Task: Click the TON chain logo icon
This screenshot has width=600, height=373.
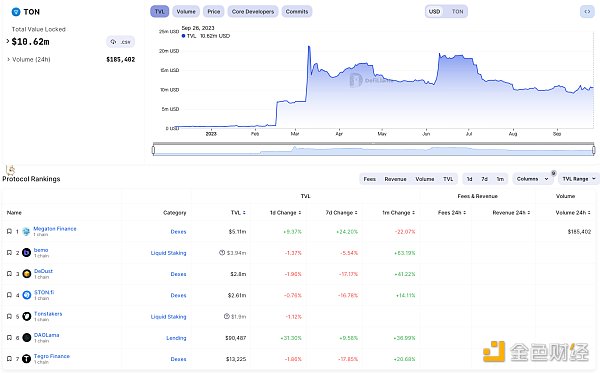Action: click(16, 12)
